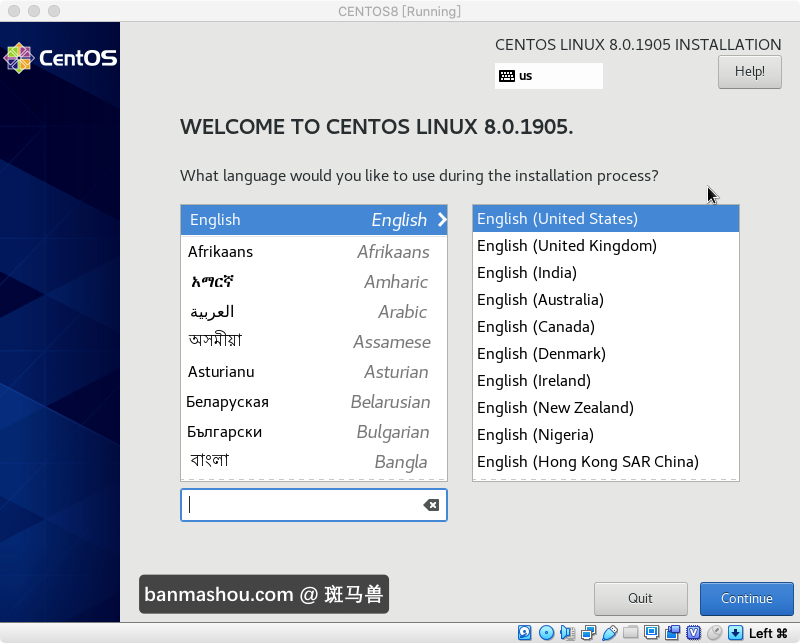Select Afrikaans language row

point(314,252)
